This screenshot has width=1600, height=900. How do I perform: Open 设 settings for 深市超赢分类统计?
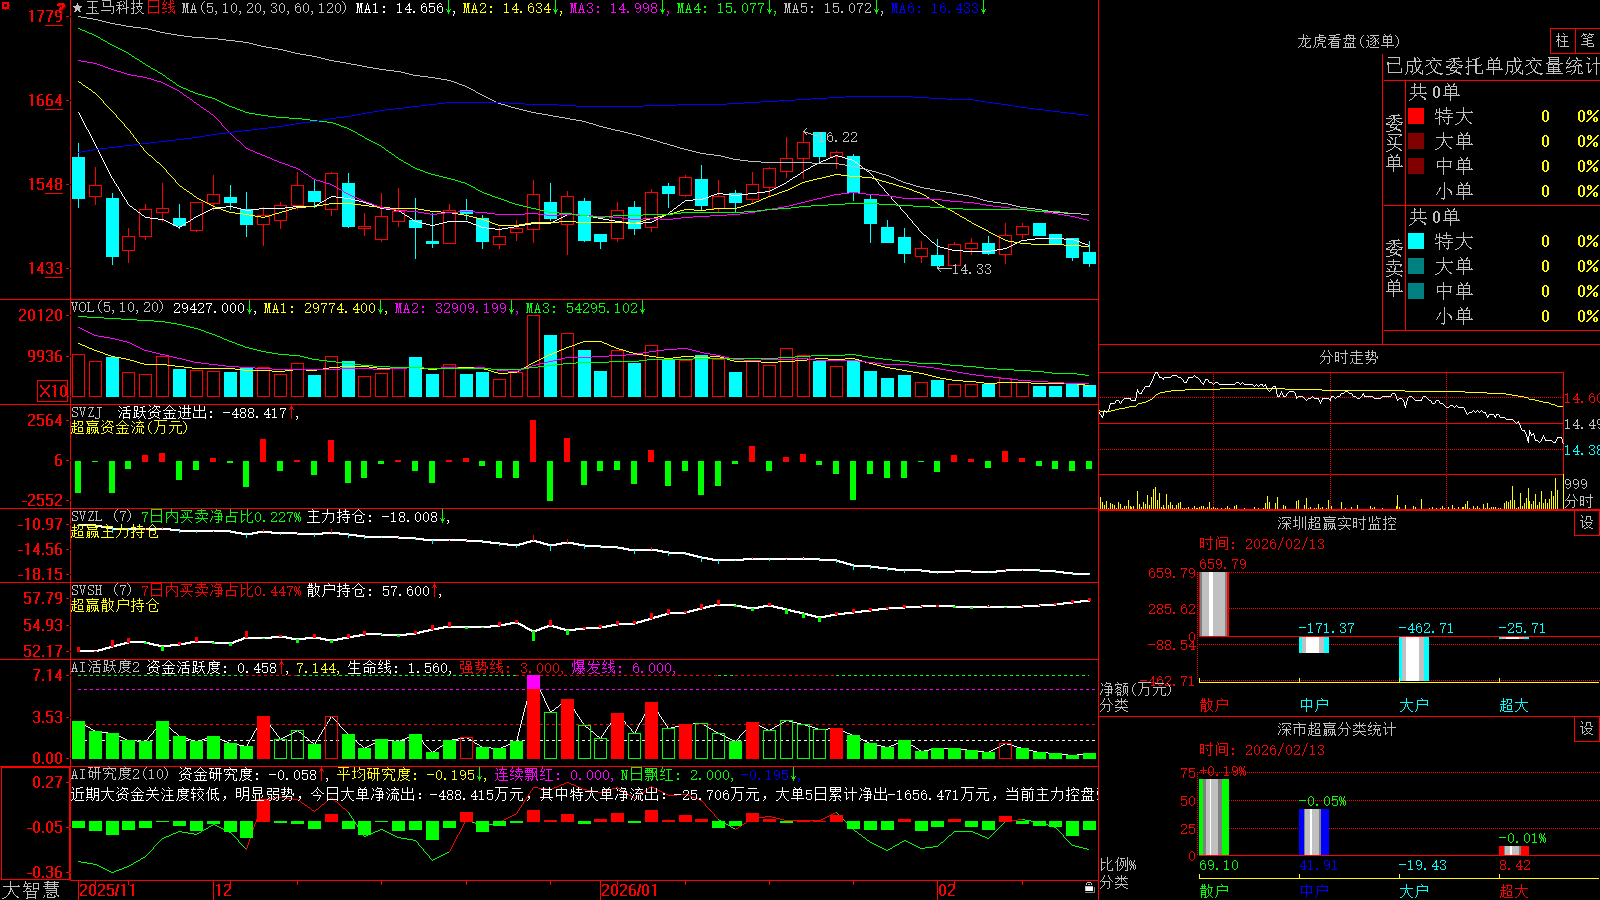pos(1587,729)
